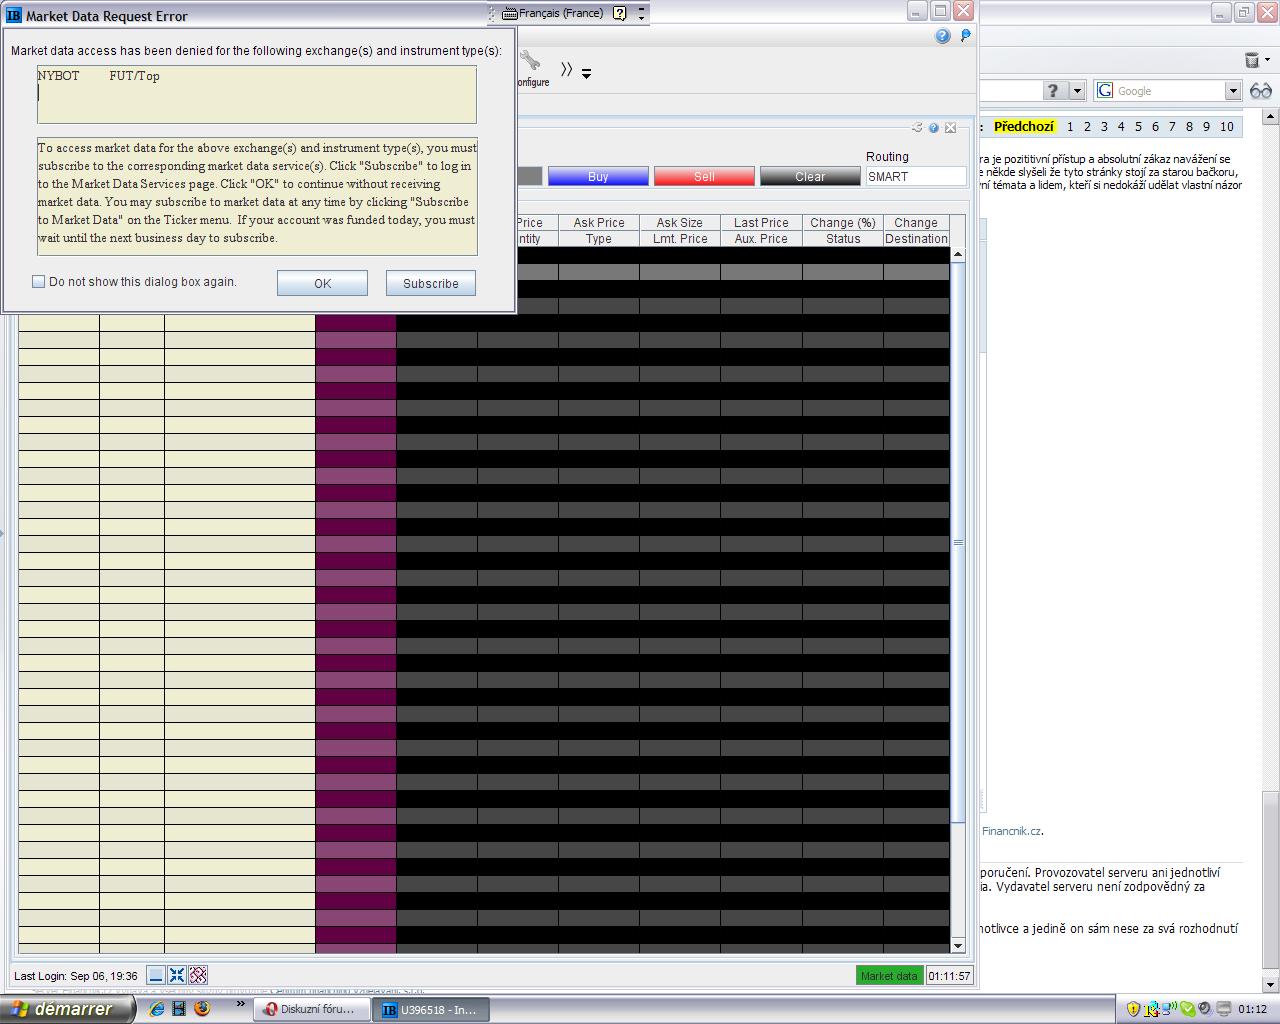Viewport: 1280px width, 1024px height.
Task: Expand the quick launch overflow chevron
Action: tap(240, 1004)
